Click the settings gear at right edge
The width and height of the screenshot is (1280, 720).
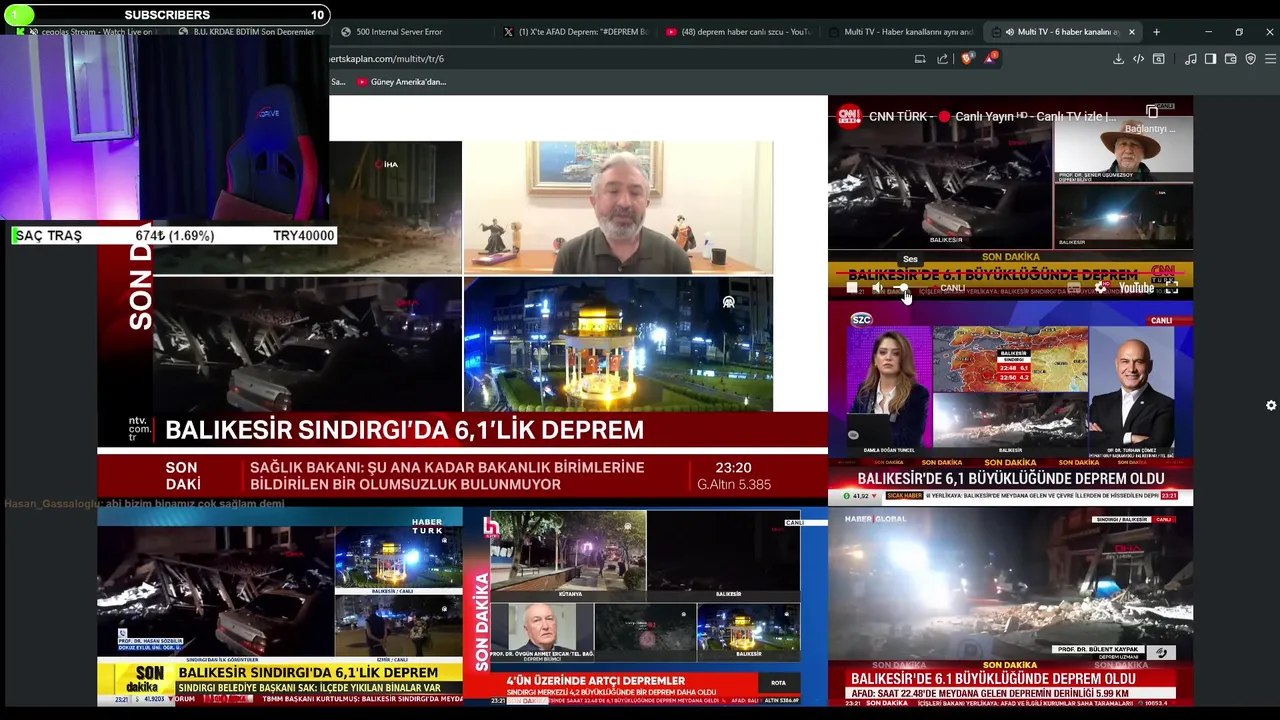point(1271,405)
